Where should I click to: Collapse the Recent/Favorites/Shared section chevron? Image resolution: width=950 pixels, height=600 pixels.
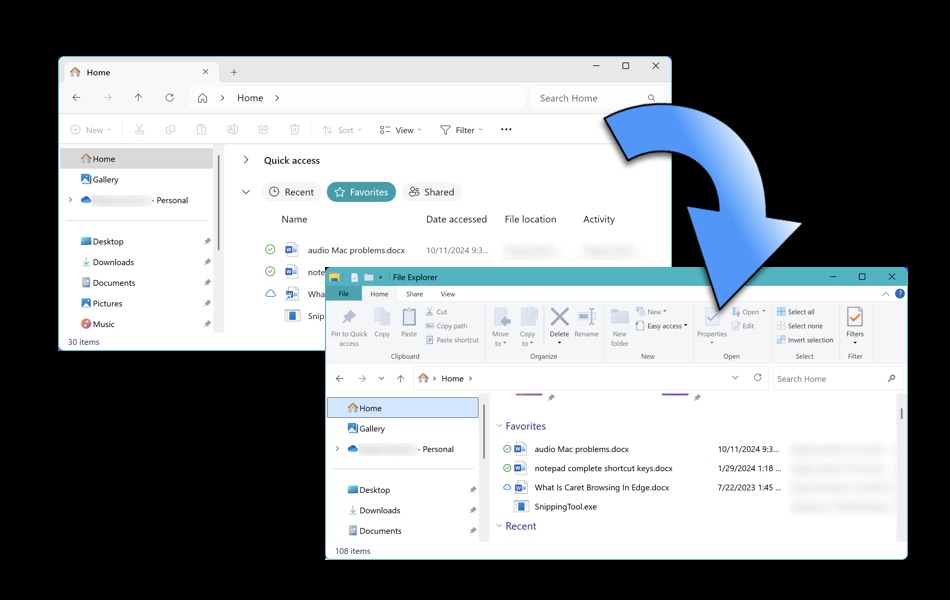pos(245,192)
